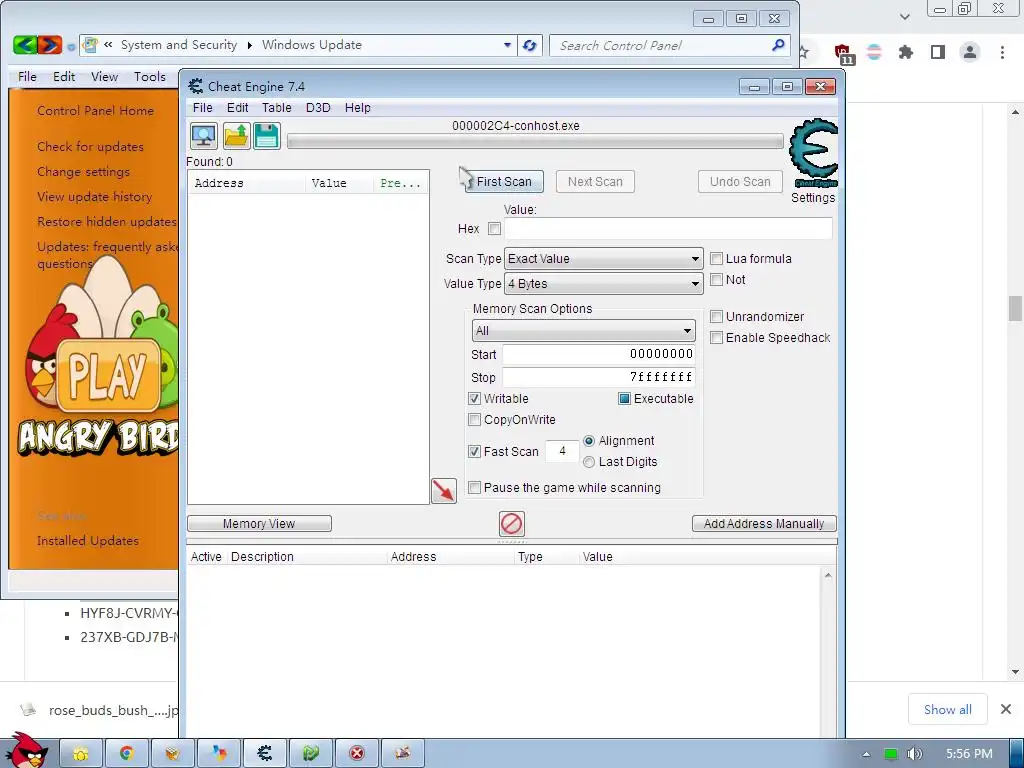Click the yellow flower taskbar icon
This screenshot has width=1024, height=768.
pyautogui.click(x=81, y=753)
